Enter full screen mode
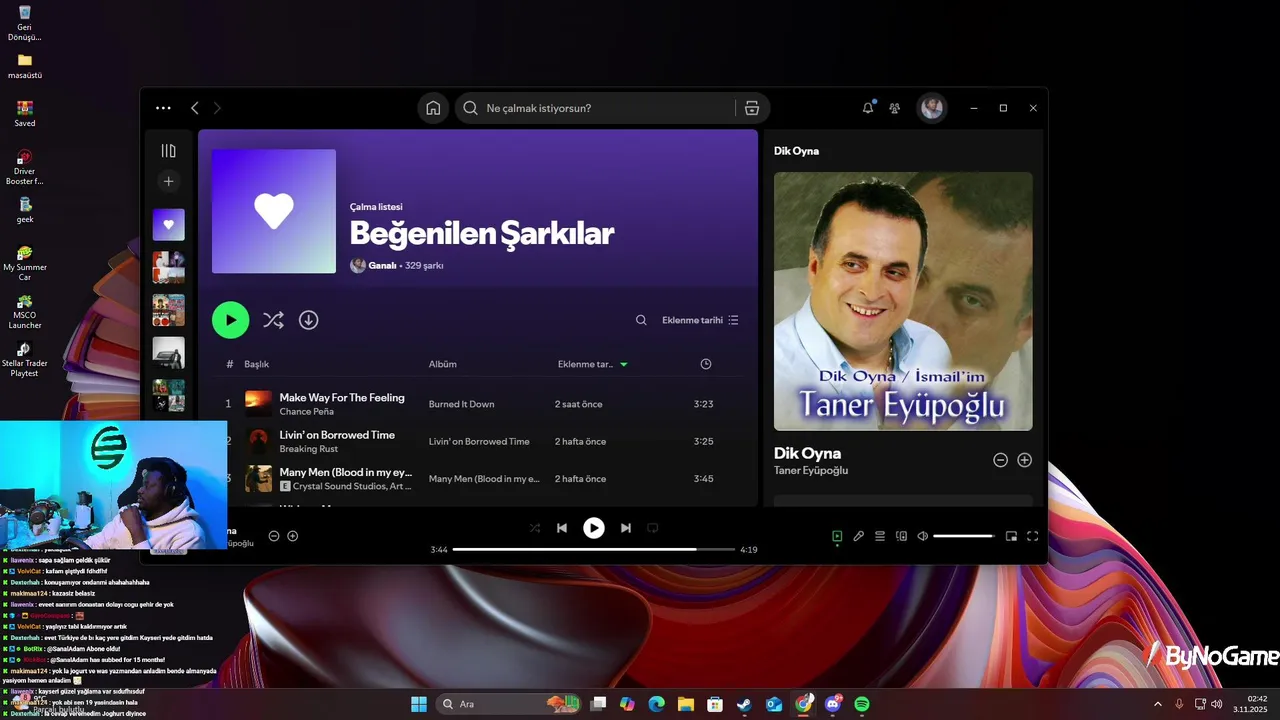 [1033, 536]
